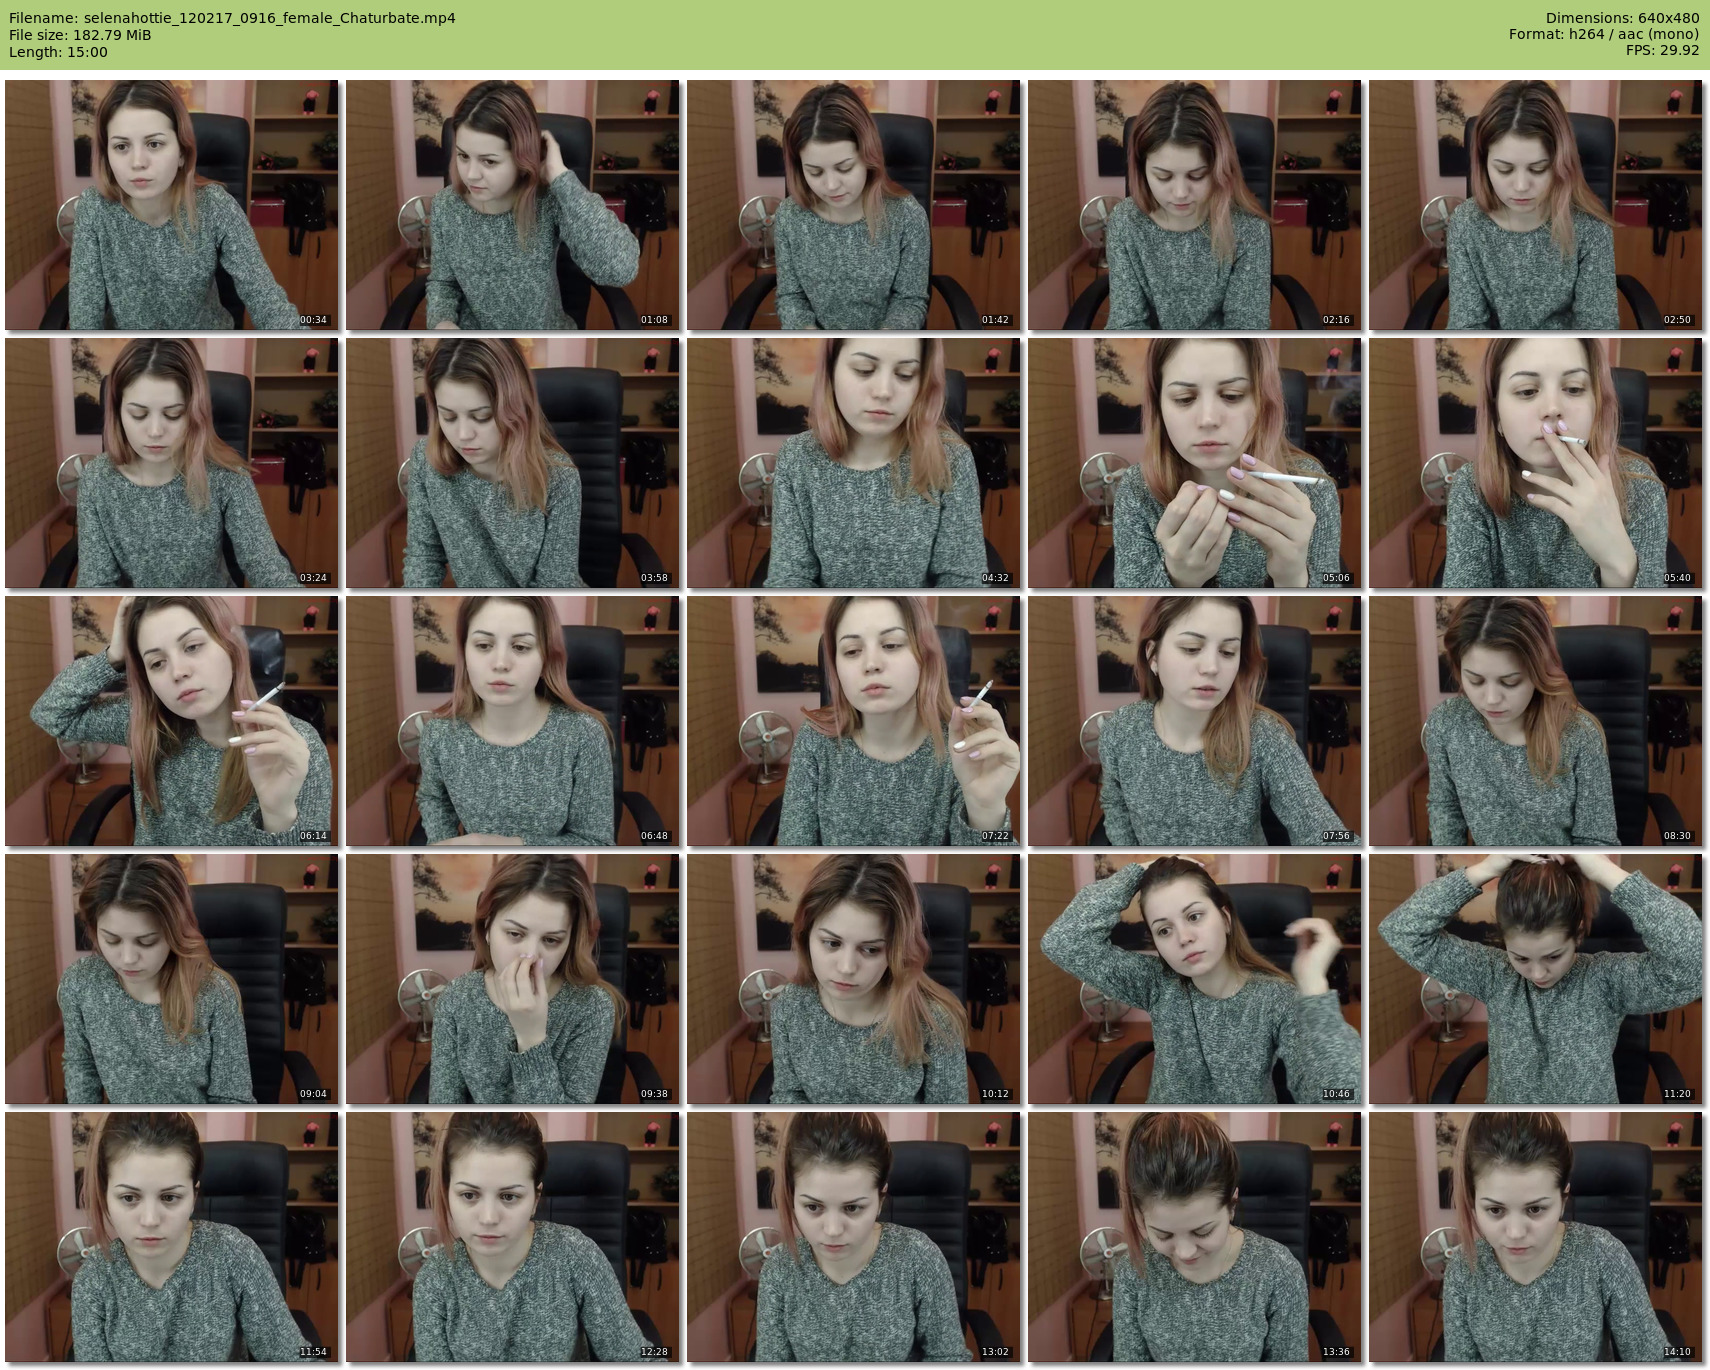View the thumbnail marked 11:20
The width and height of the screenshot is (1710, 1370).
click(x=1536, y=979)
